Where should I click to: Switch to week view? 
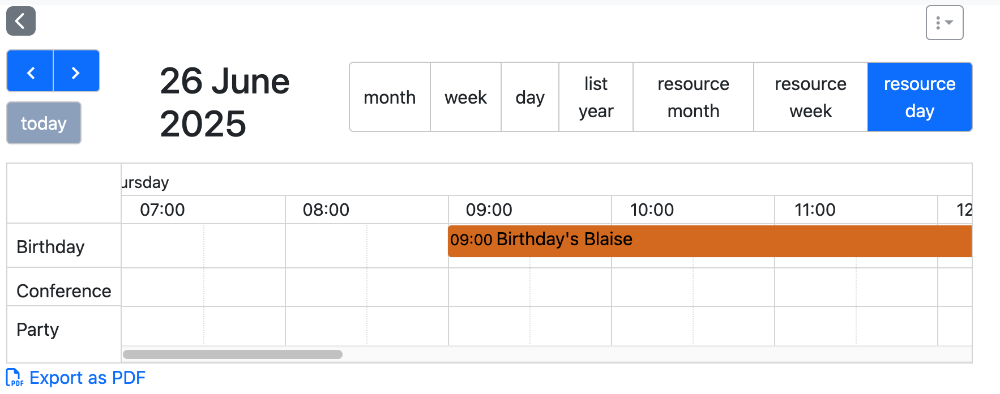tap(466, 97)
